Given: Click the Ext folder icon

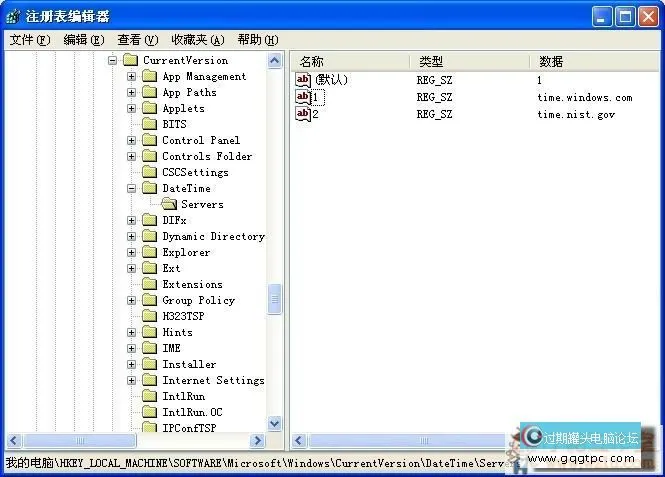Looking at the screenshot, I should click(x=149, y=268).
